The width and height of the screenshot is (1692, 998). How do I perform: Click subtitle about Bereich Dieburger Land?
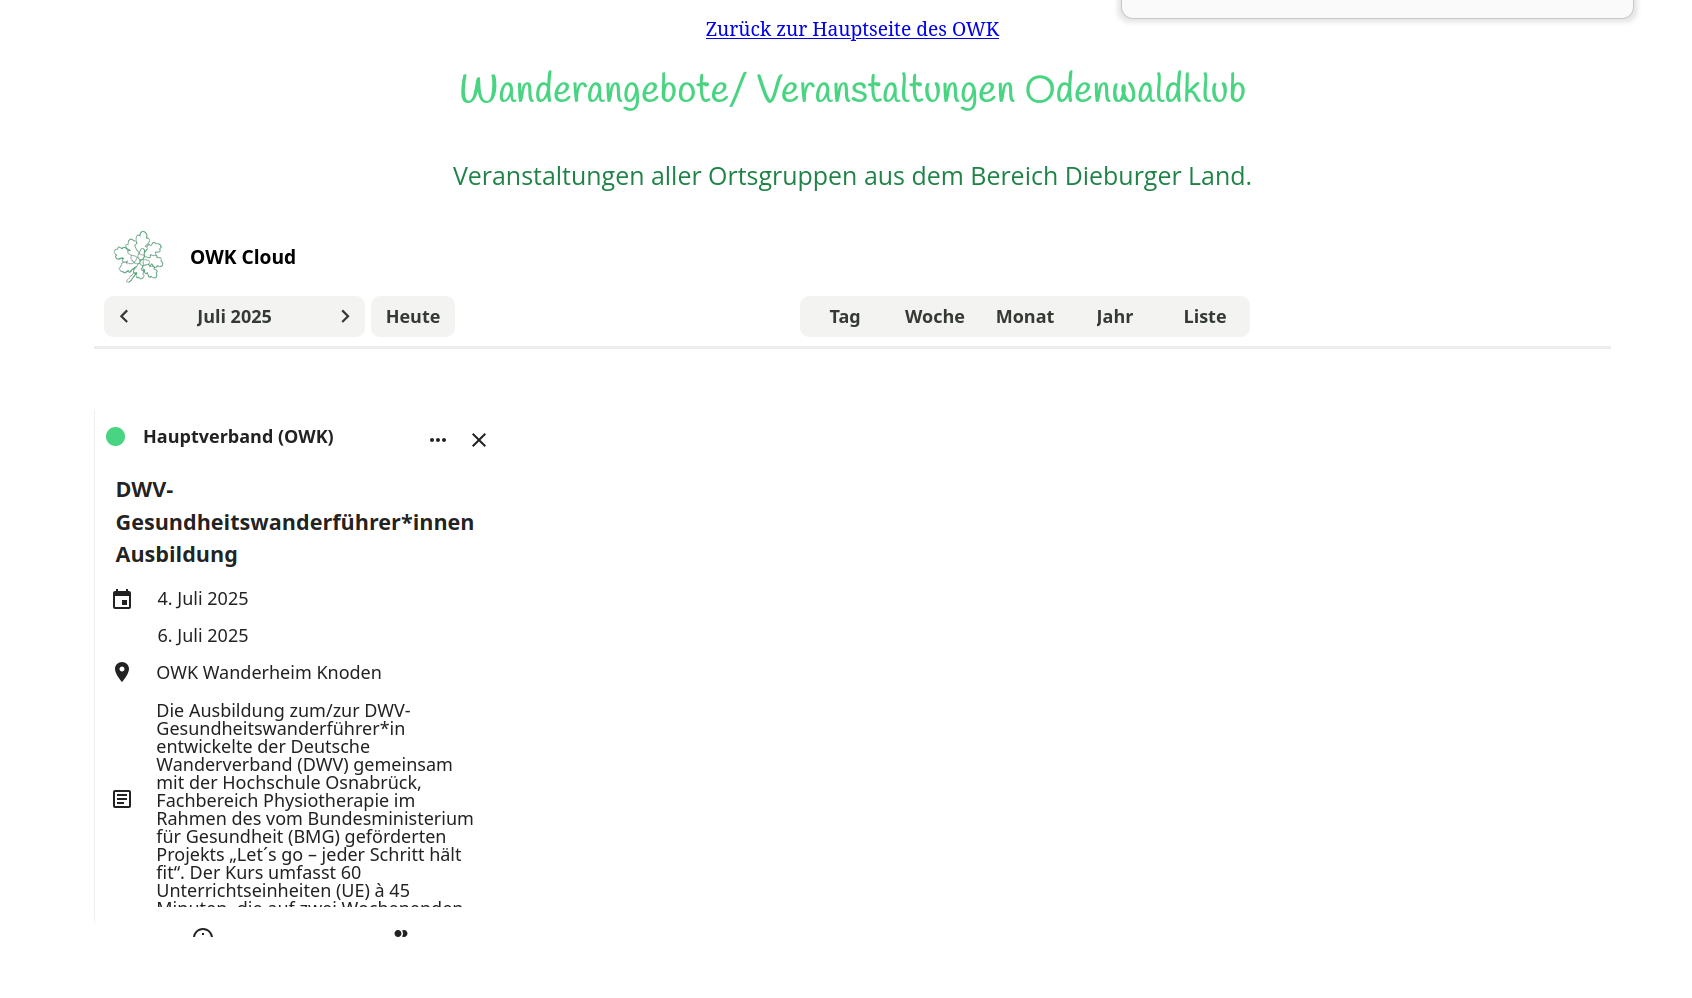coord(852,176)
